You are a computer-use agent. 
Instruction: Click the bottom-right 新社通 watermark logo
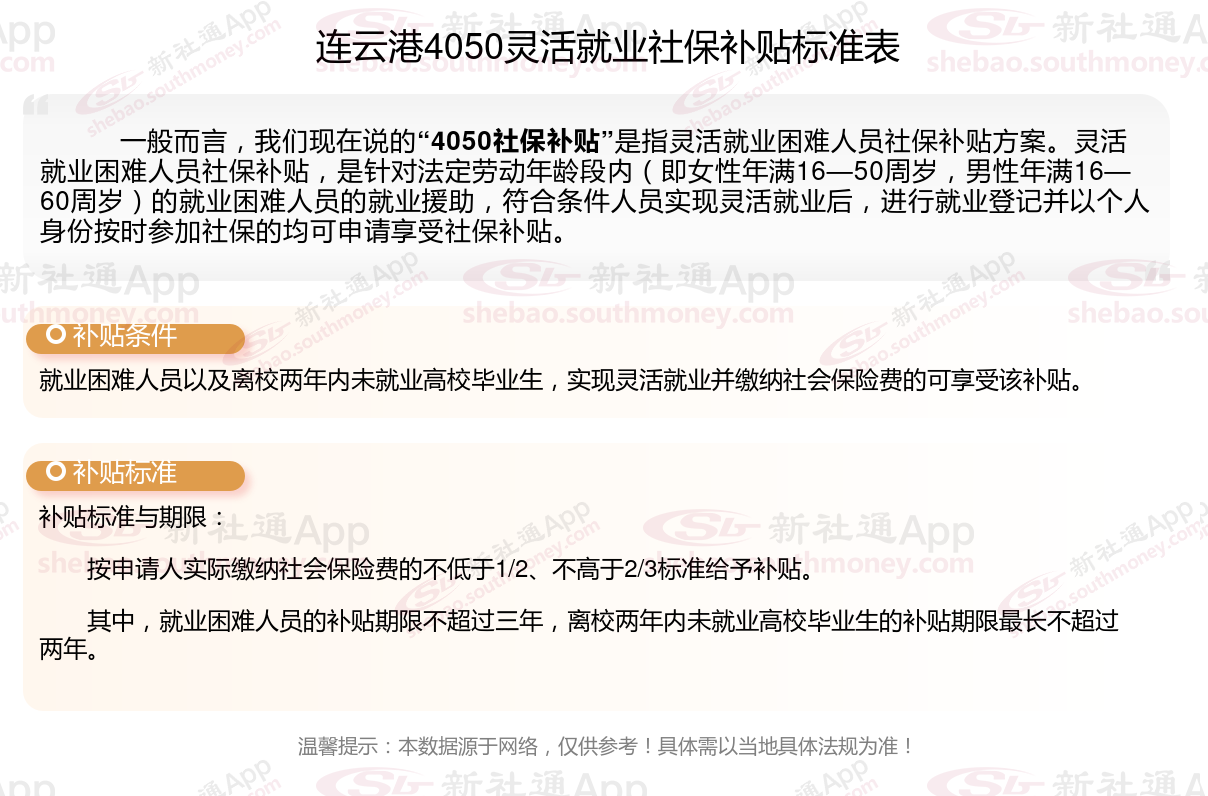[1067, 782]
